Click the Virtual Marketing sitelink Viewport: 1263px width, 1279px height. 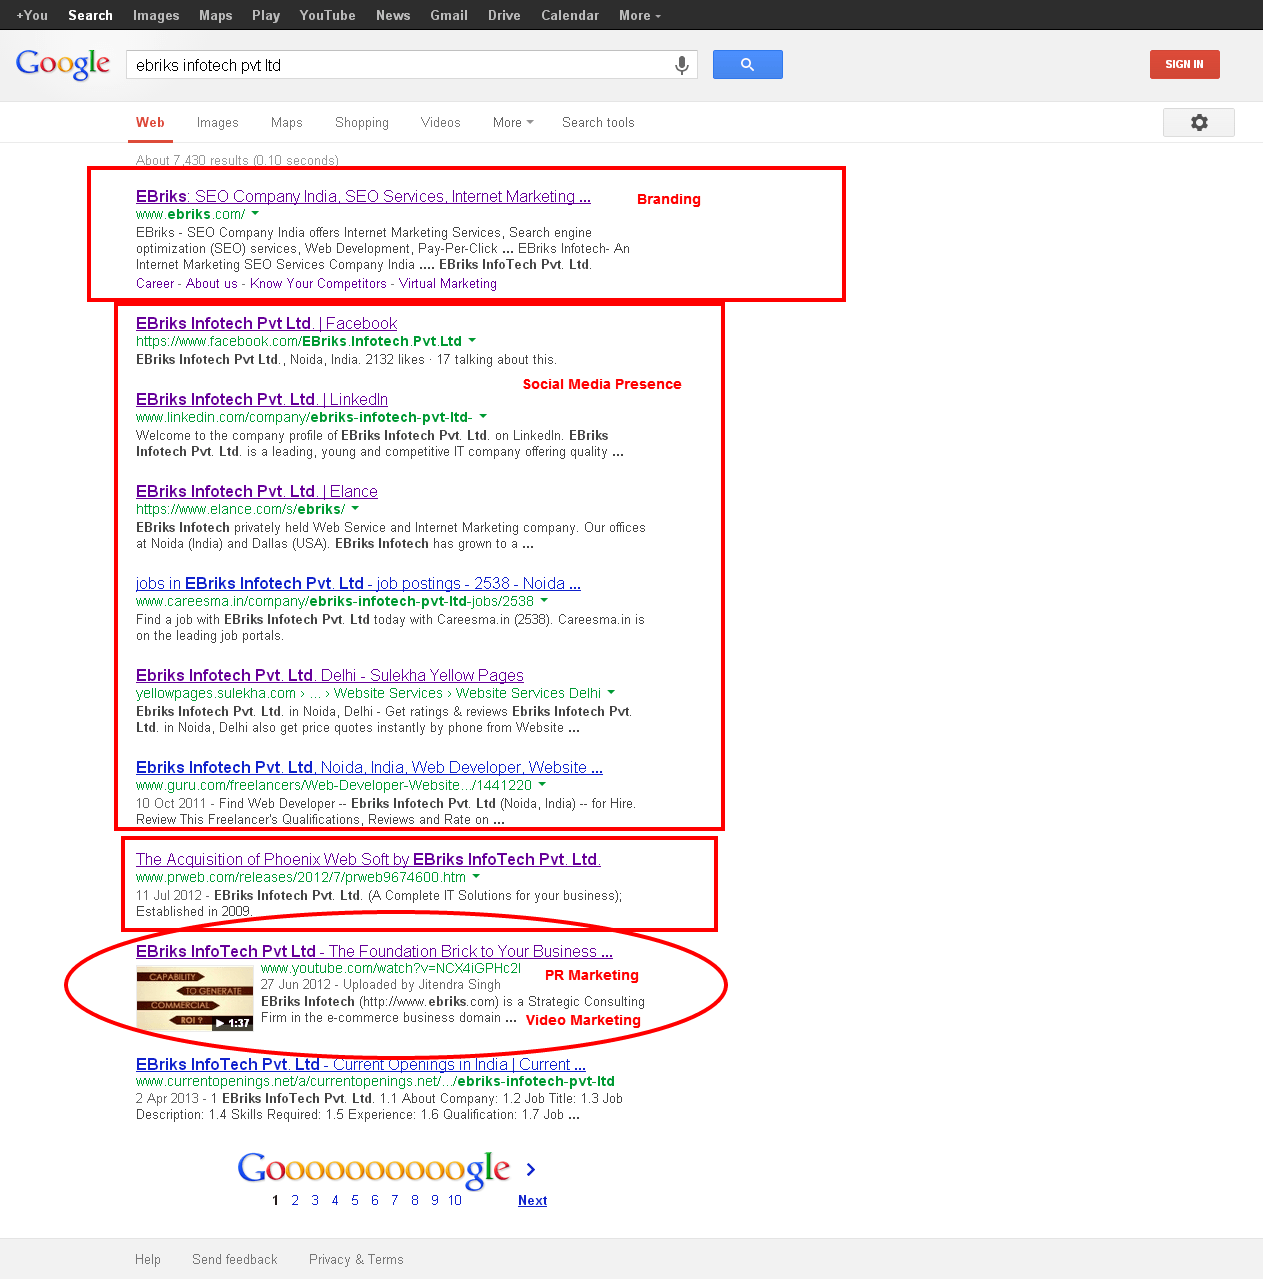click(448, 283)
